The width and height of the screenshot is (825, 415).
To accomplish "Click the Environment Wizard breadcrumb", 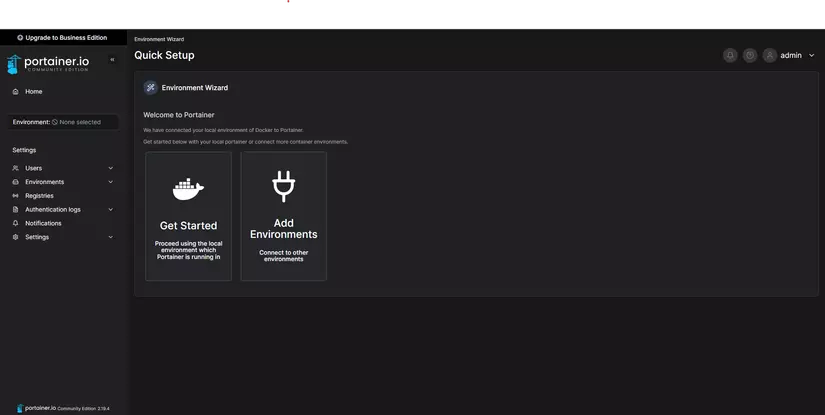I will tap(159, 39).
